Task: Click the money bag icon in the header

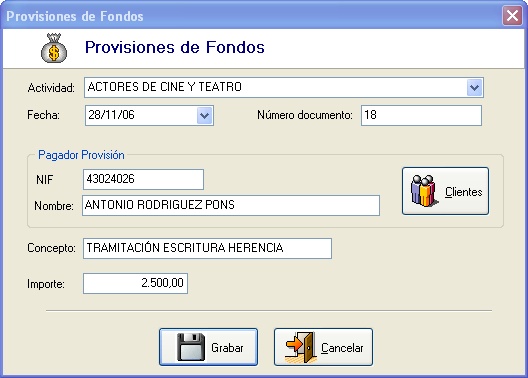Action: (54, 48)
